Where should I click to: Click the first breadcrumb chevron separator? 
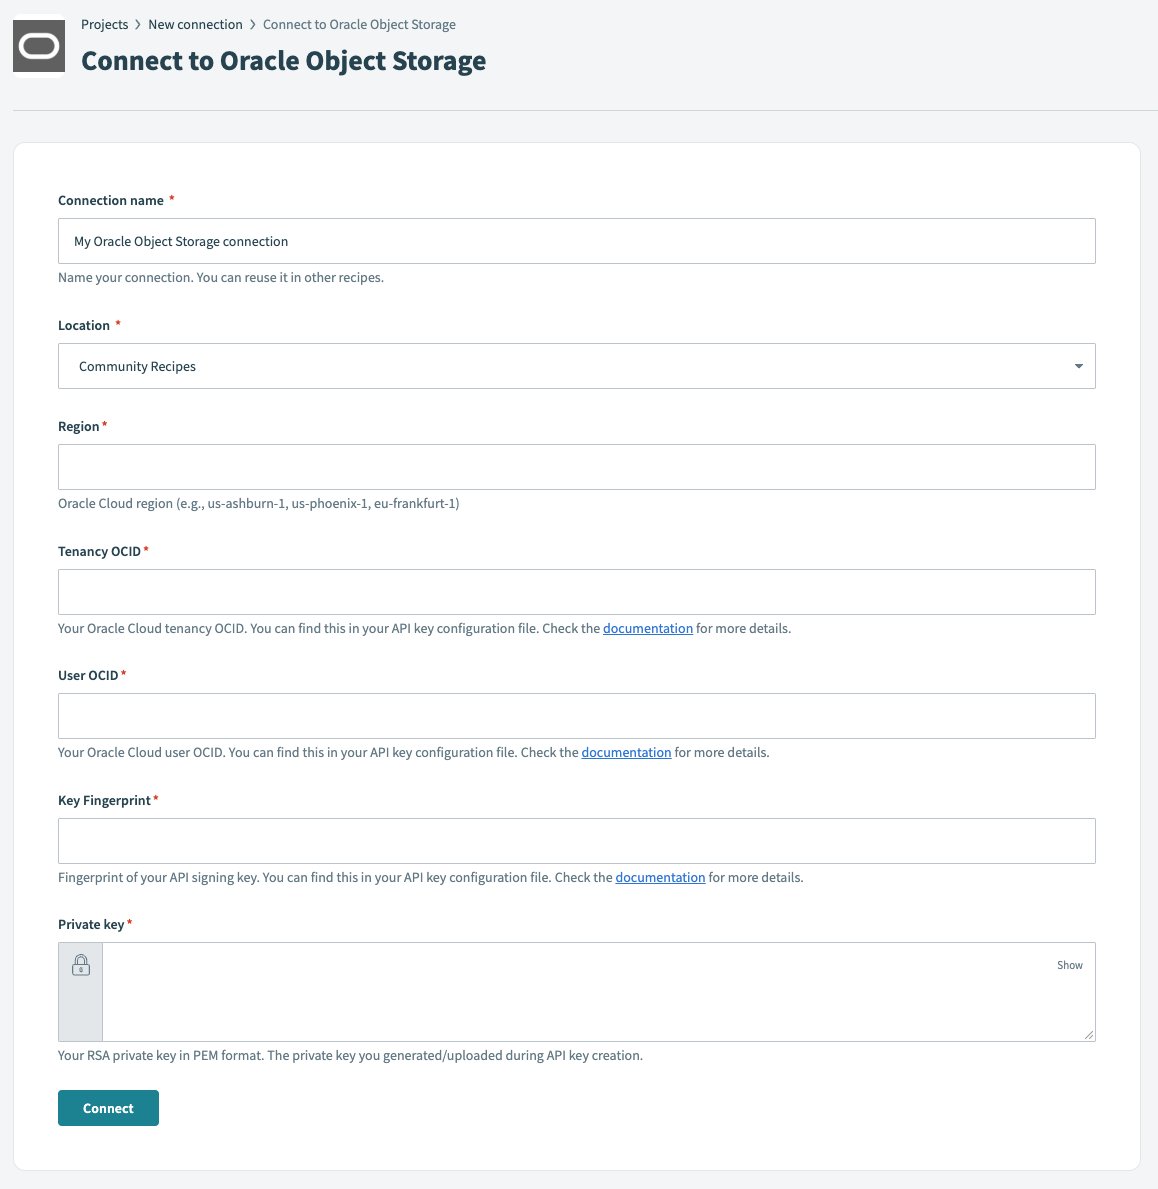[x=138, y=24]
